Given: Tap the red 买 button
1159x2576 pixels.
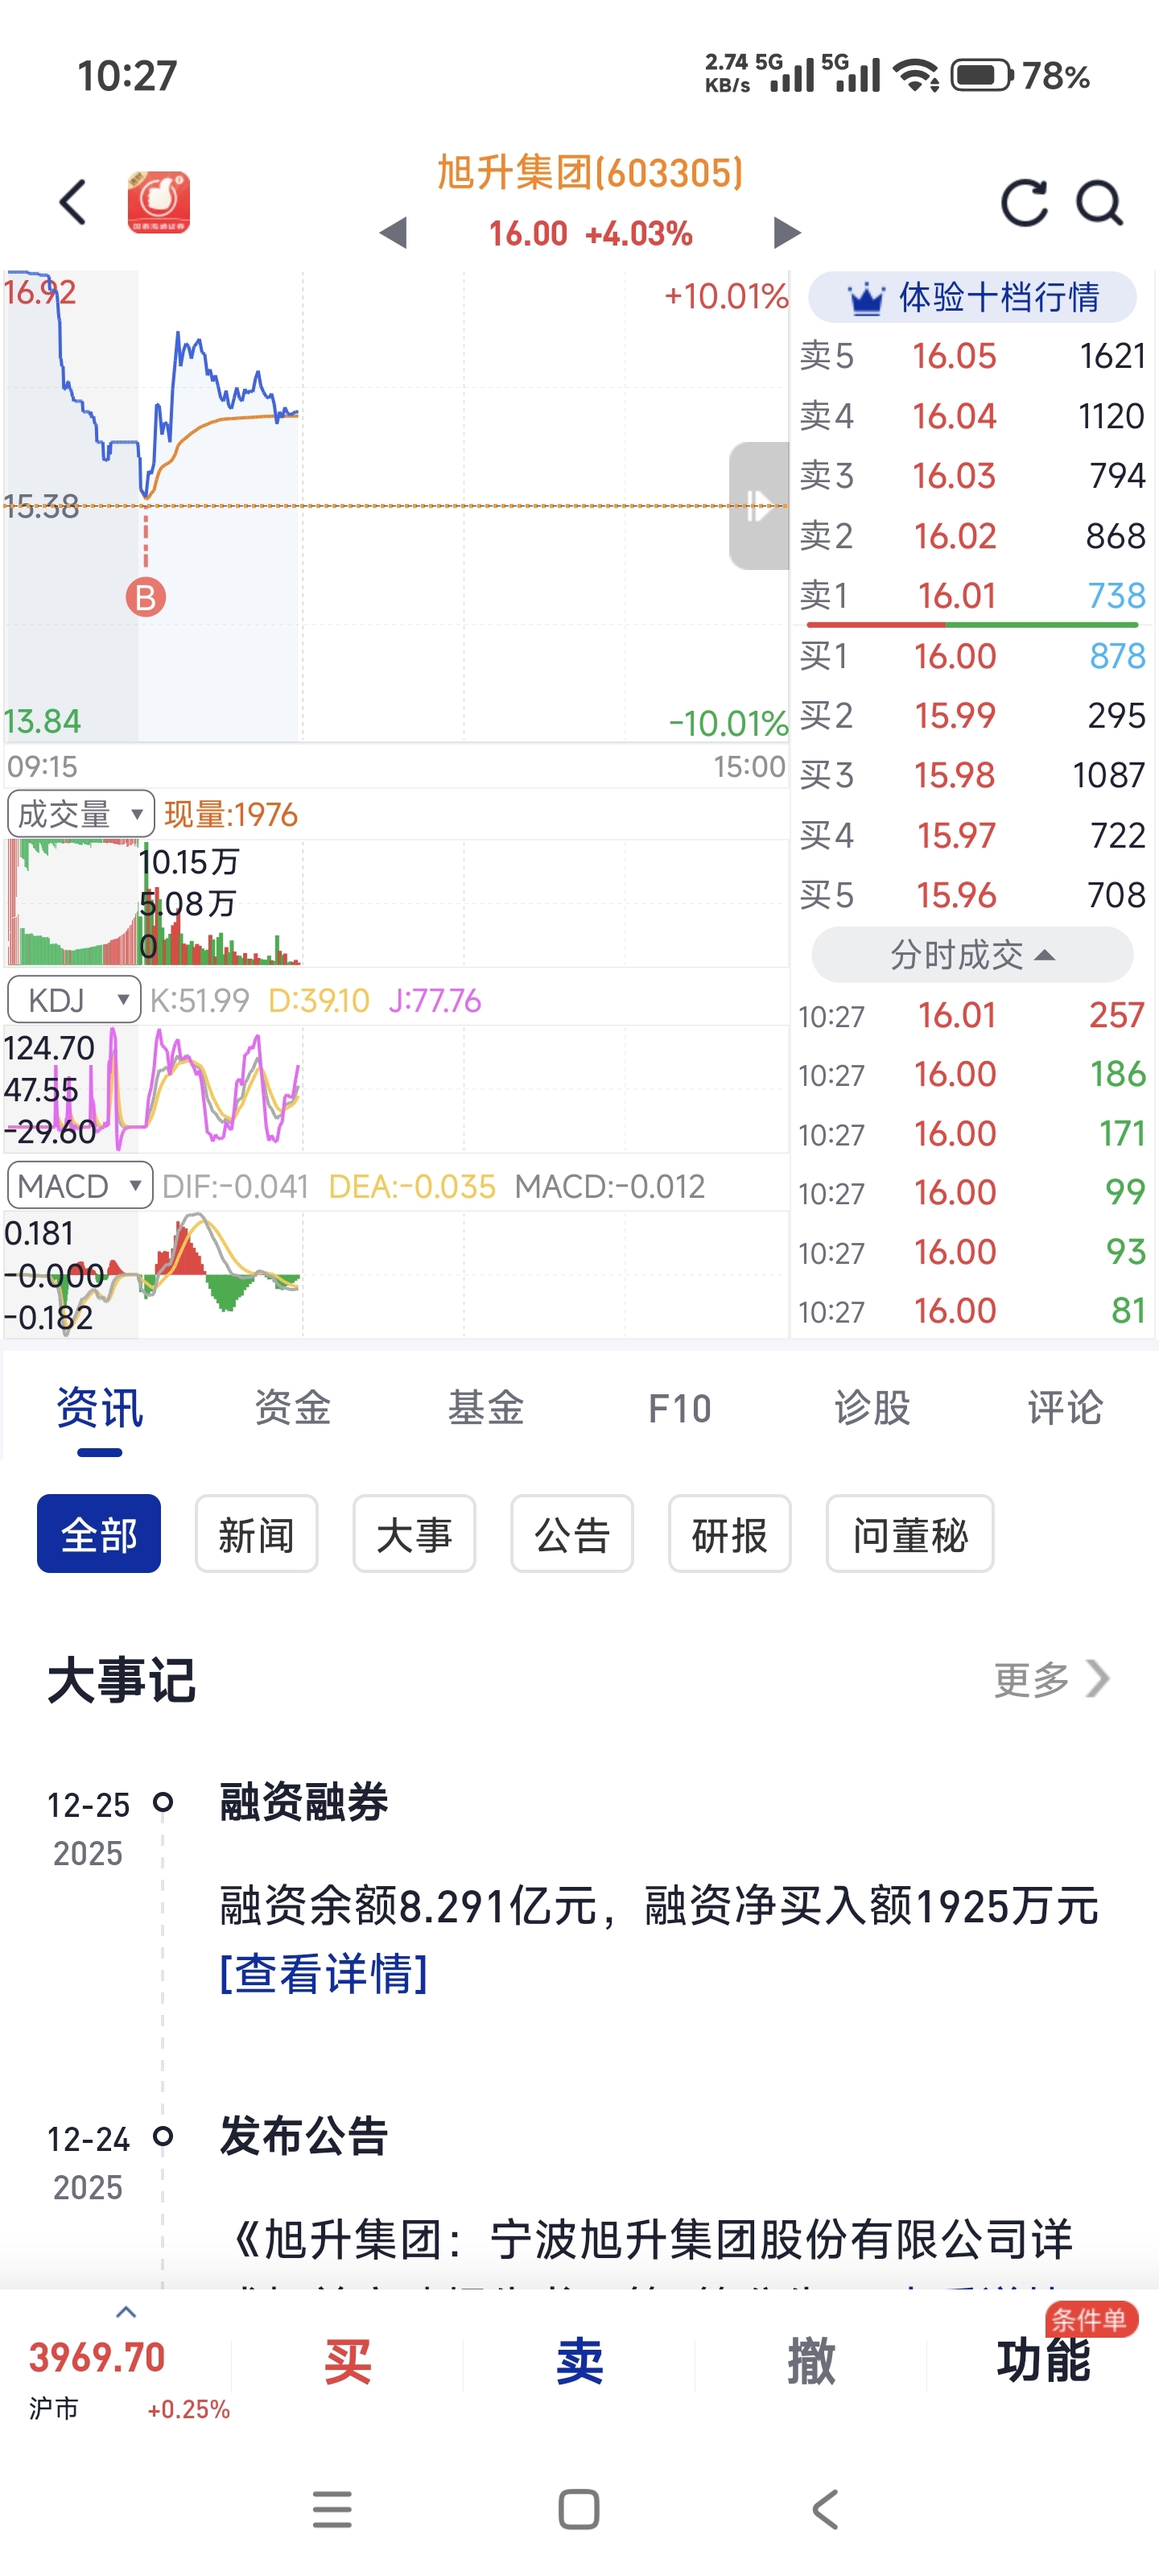Looking at the screenshot, I should 348,2362.
